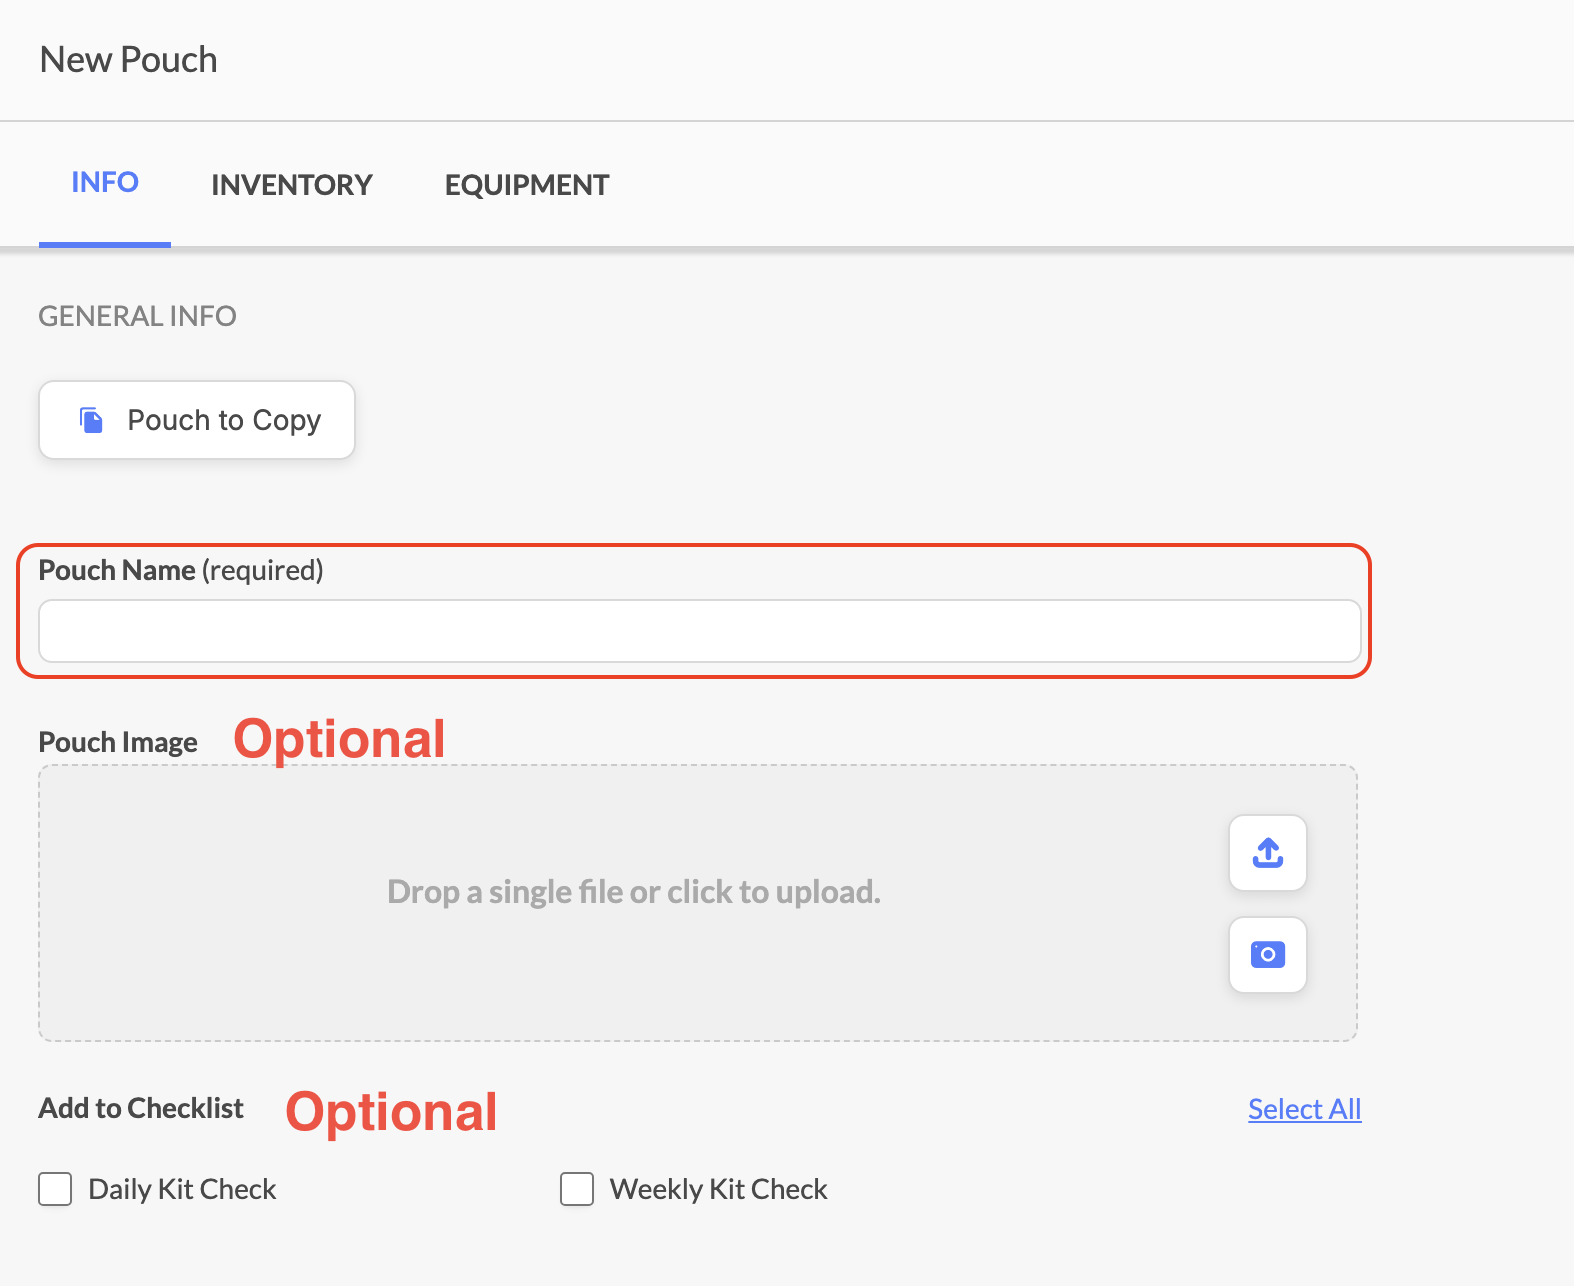The width and height of the screenshot is (1574, 1286).
Task: Focus the Pouch Name input field
Action: point(700,631)
